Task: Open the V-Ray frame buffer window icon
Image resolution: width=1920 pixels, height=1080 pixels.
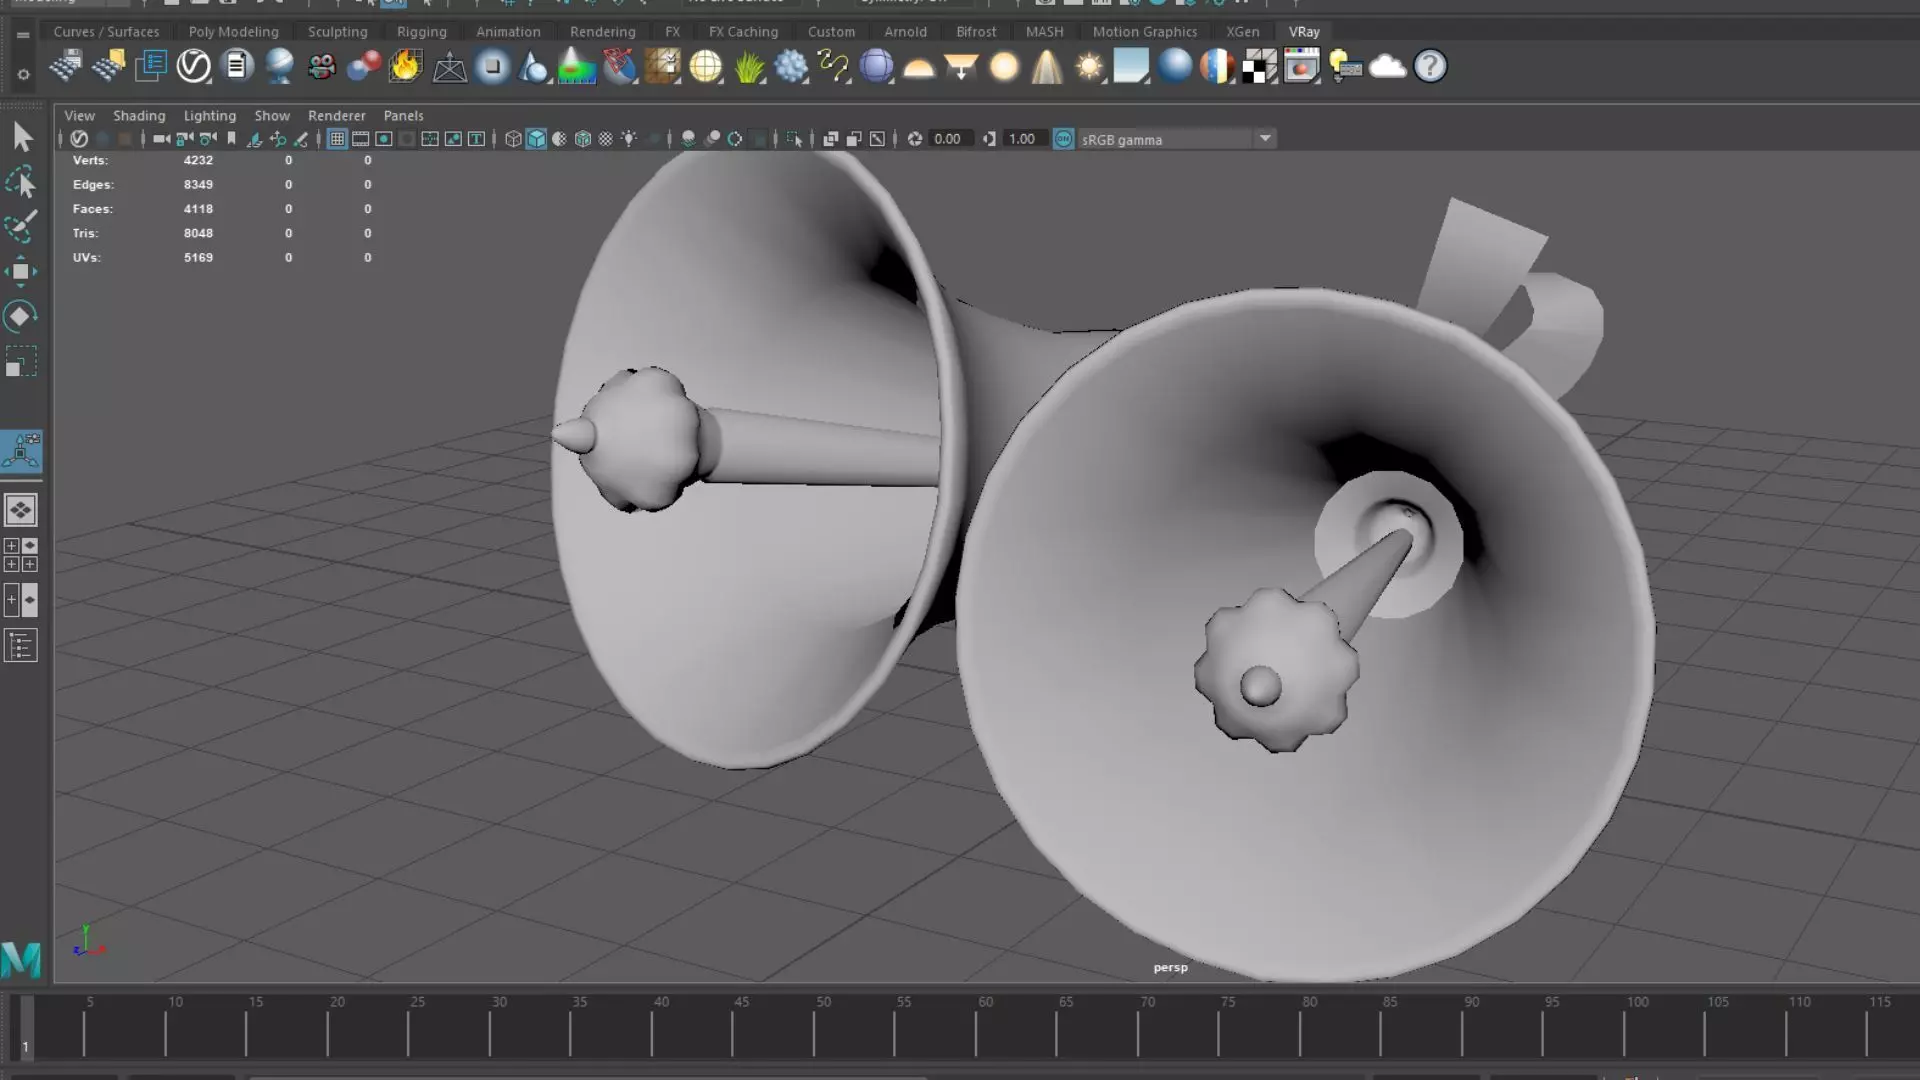Action: (1301, 67)
